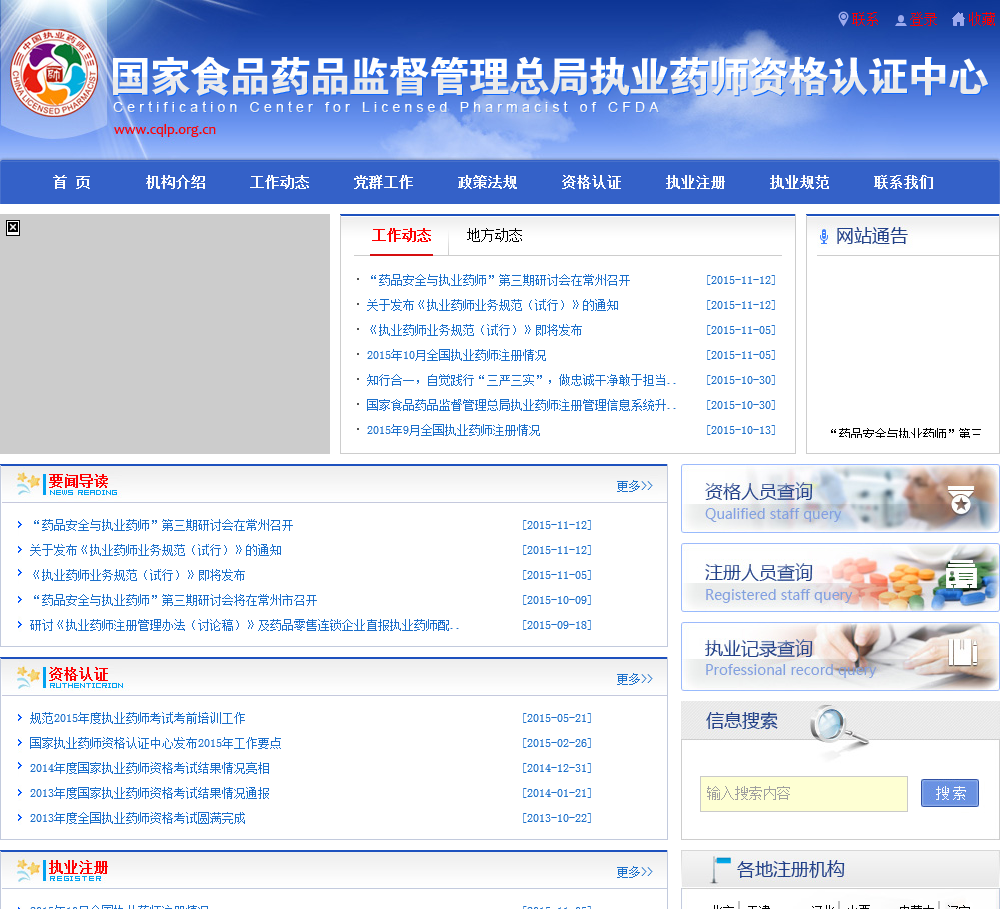The height and width of the screenshot is (909, 1000).
Task: Open 2013年度国家执业药师资格考试结果情况通报
Action: 149,794
